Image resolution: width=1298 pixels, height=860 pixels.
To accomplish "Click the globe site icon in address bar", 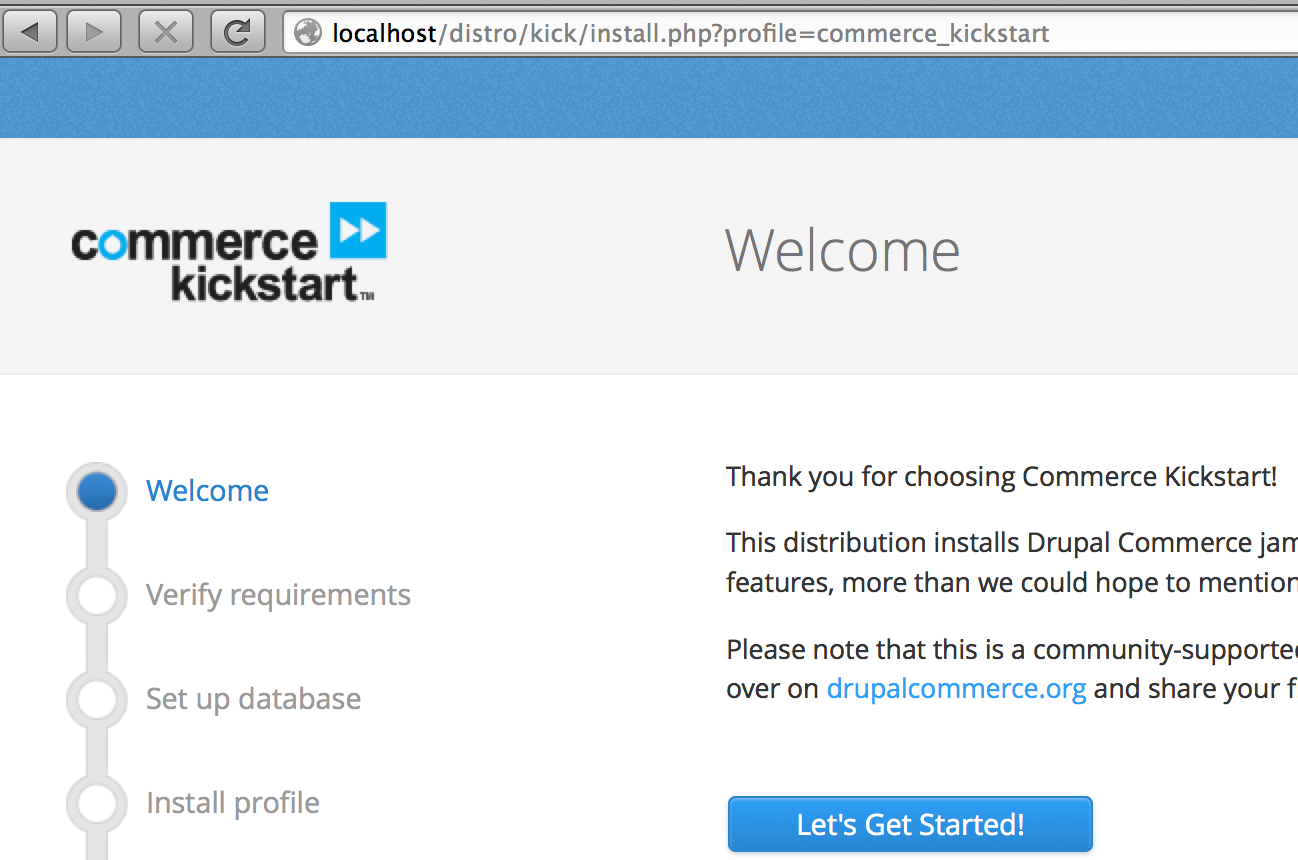I will click(x=308, y=33).
